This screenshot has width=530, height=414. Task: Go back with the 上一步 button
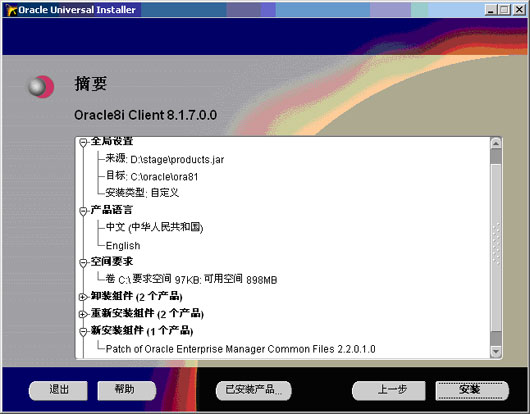coord(389,390)
